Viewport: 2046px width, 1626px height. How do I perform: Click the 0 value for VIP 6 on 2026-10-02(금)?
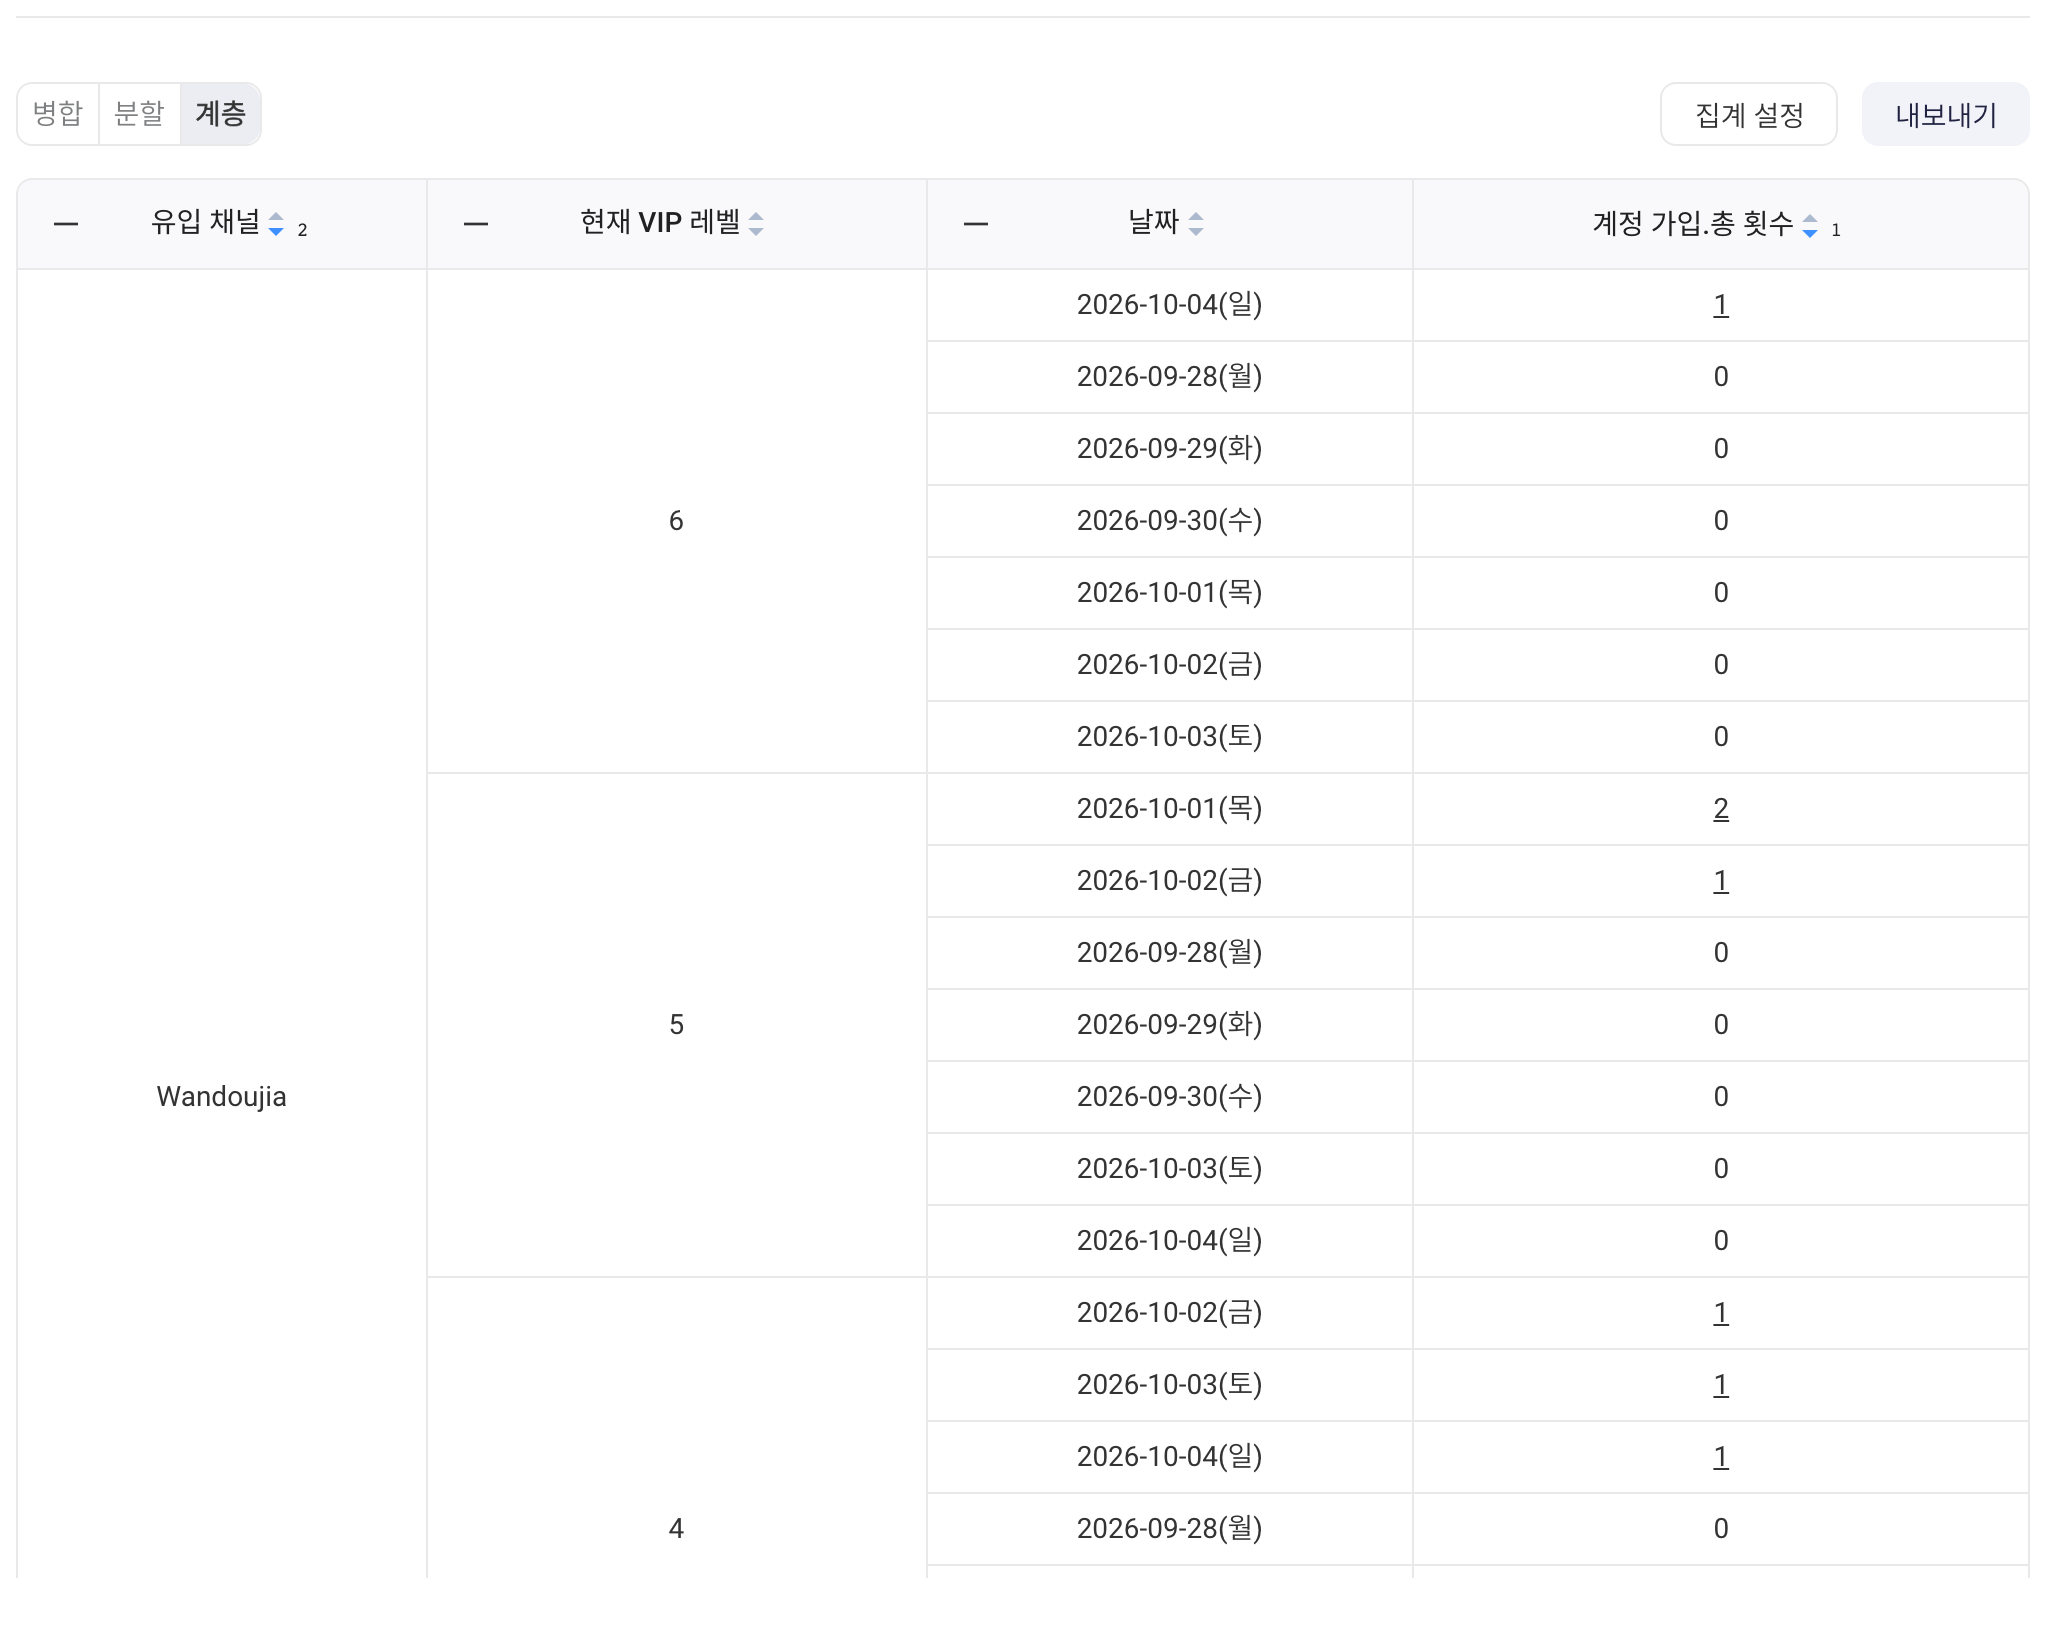tap(1720, 665)
